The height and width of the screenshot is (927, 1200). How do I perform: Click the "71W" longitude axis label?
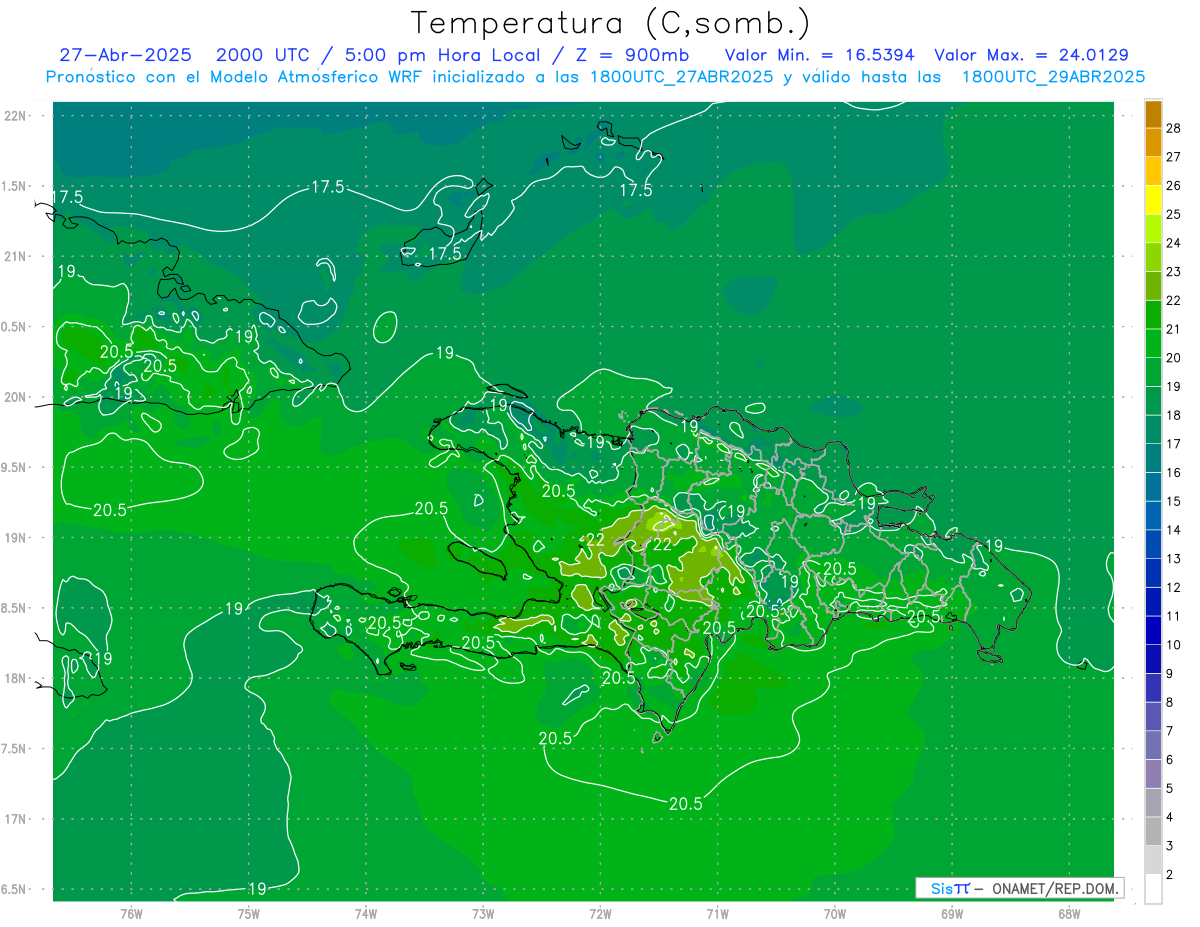point(717,913)
